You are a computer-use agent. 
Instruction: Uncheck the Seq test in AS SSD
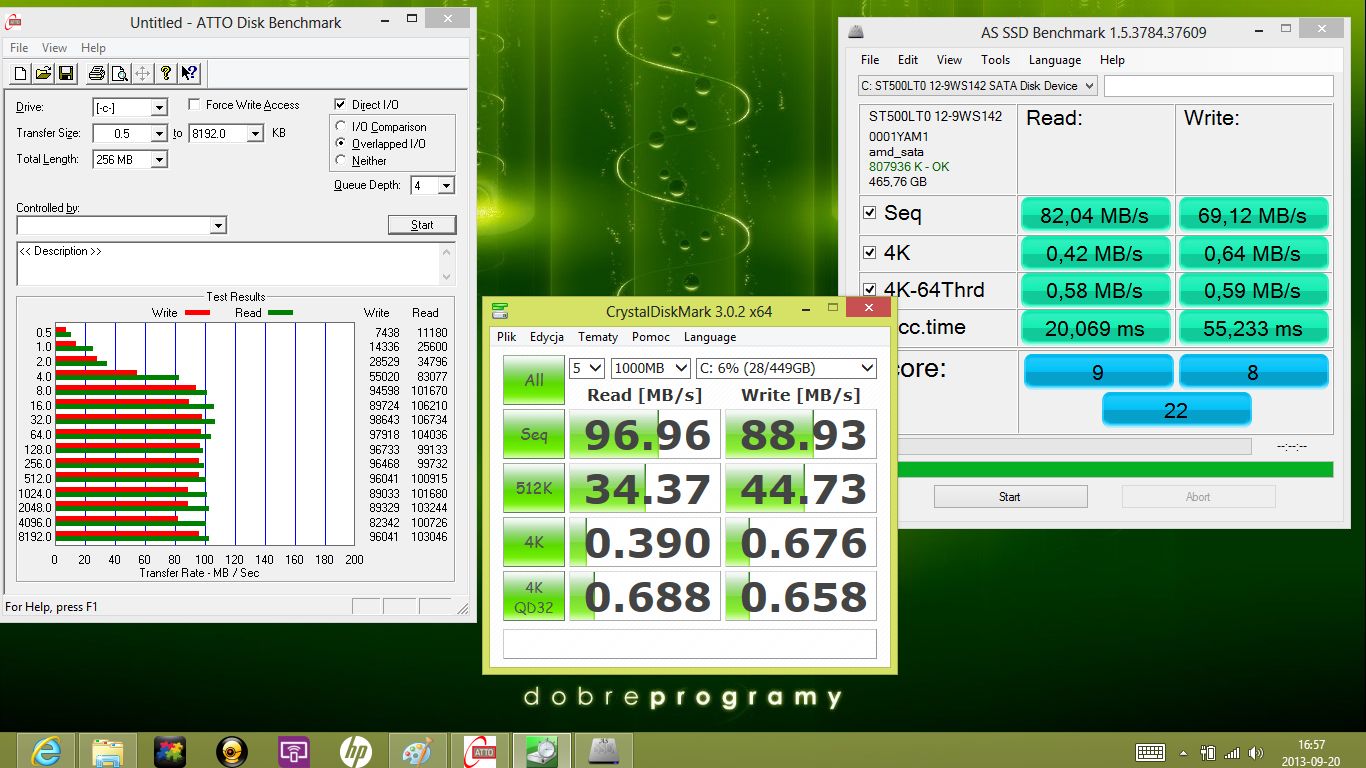[870, 213]
